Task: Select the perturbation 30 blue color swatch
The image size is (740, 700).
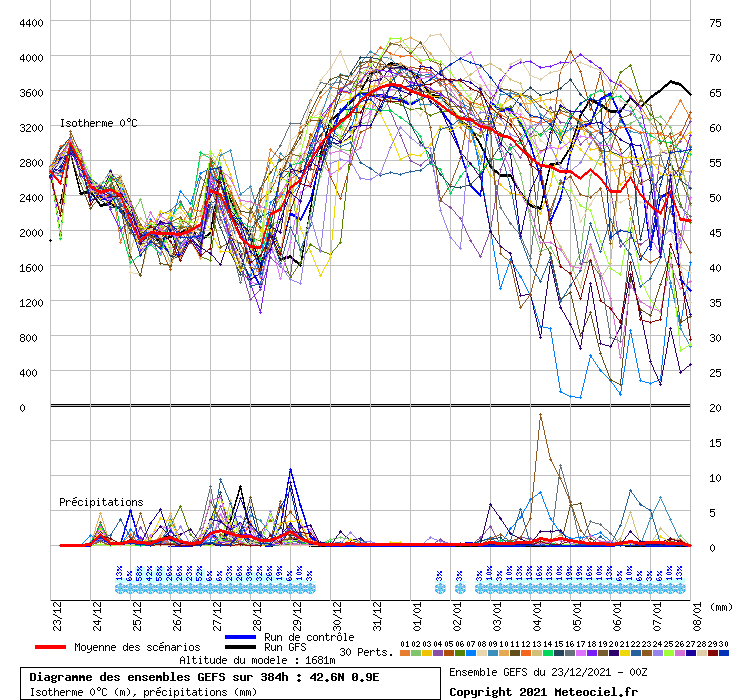Action: point(723,653)
